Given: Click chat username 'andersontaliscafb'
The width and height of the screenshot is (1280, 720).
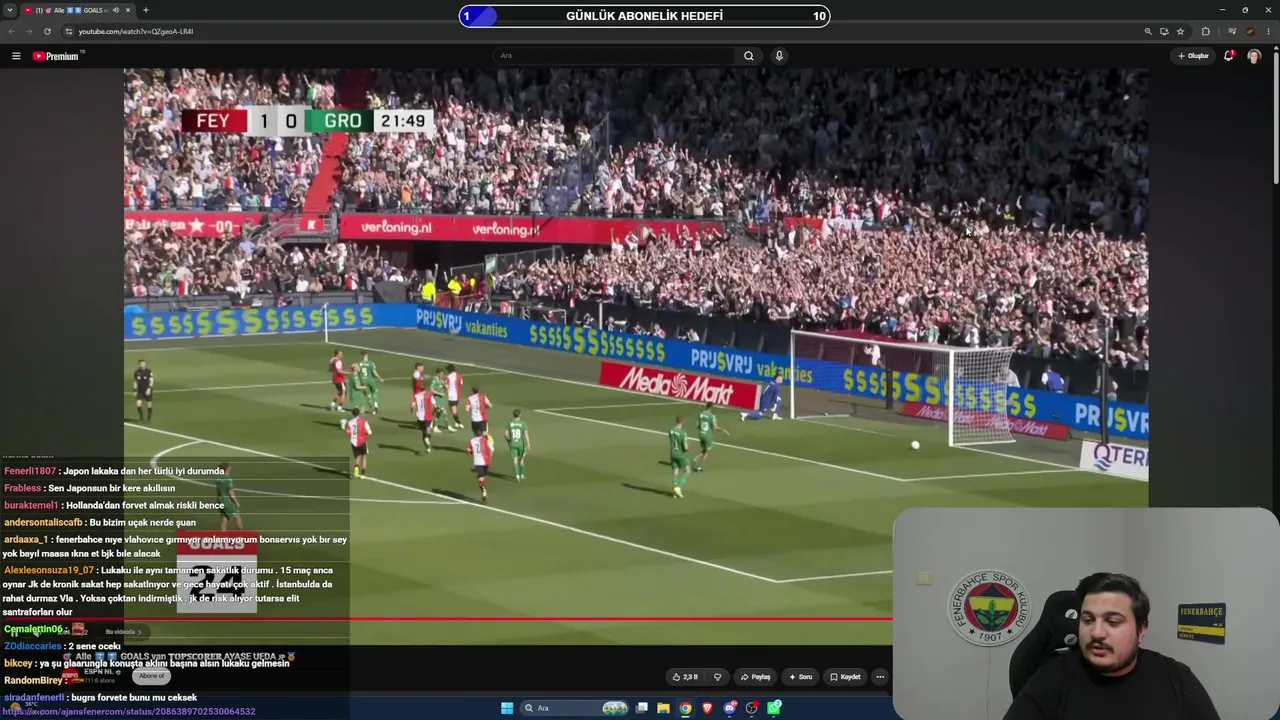Looking at the screenshot, I should click(43, 522).
